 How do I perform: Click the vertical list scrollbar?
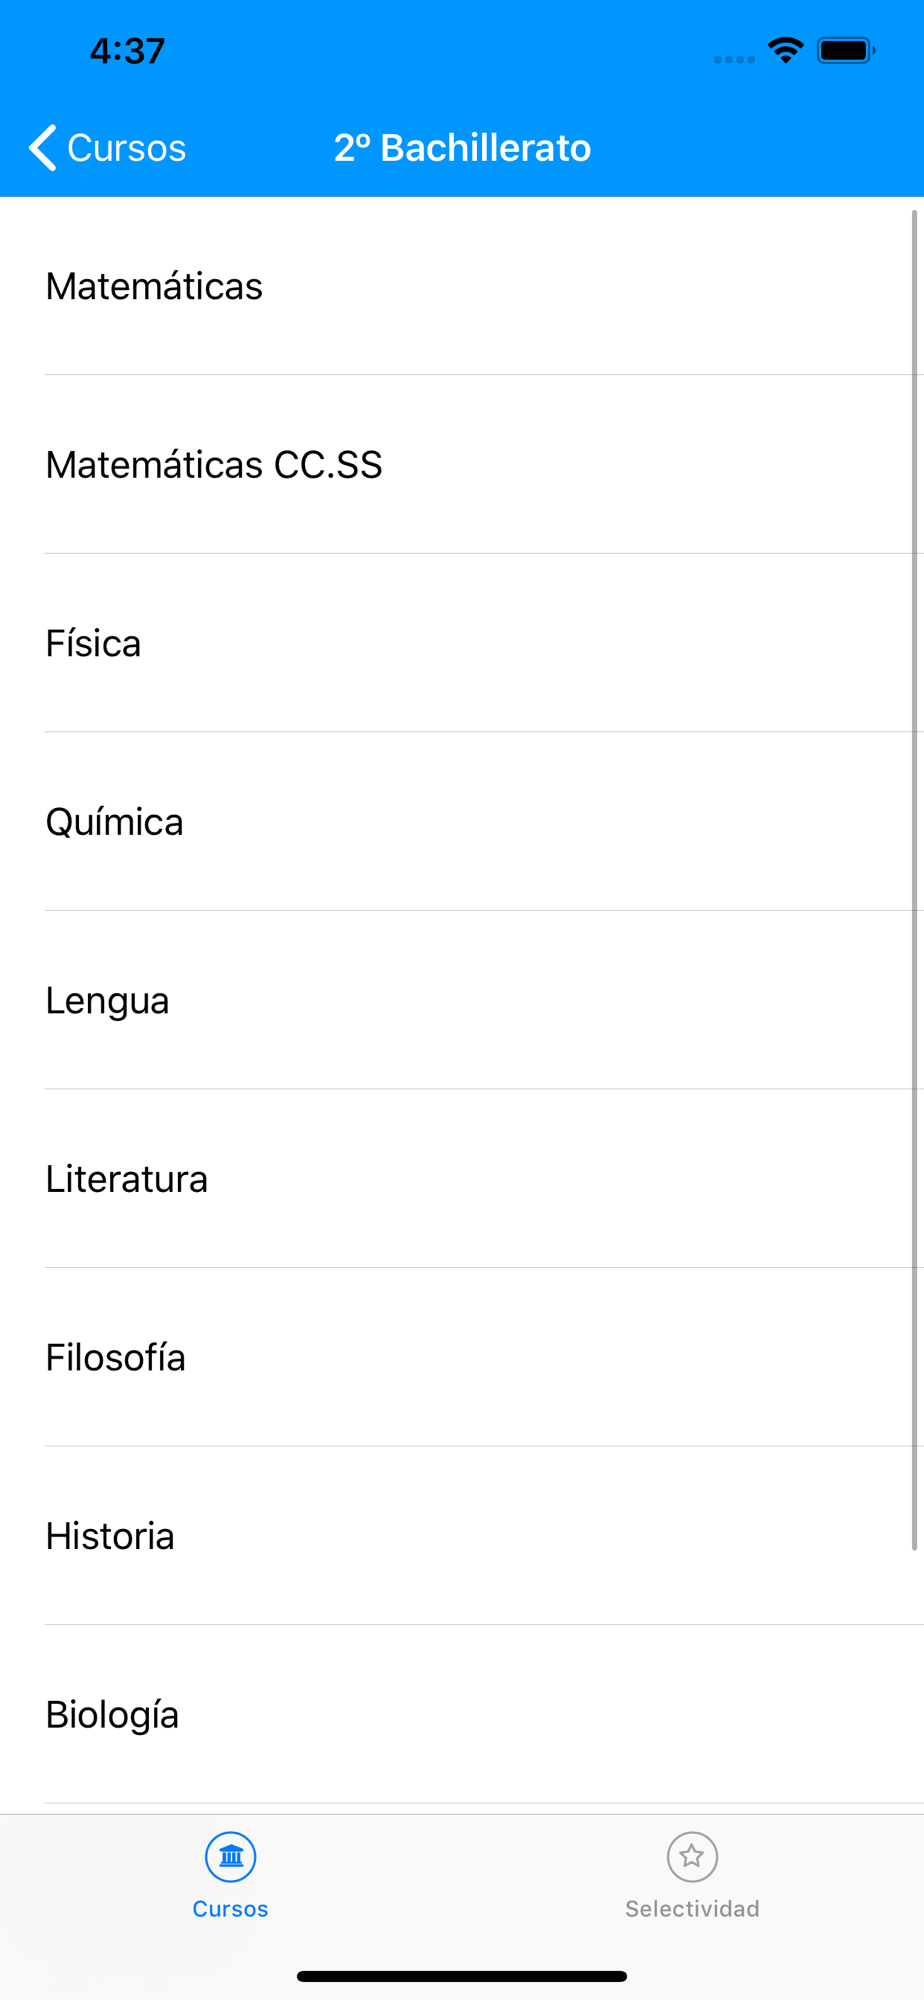point(914,880)
